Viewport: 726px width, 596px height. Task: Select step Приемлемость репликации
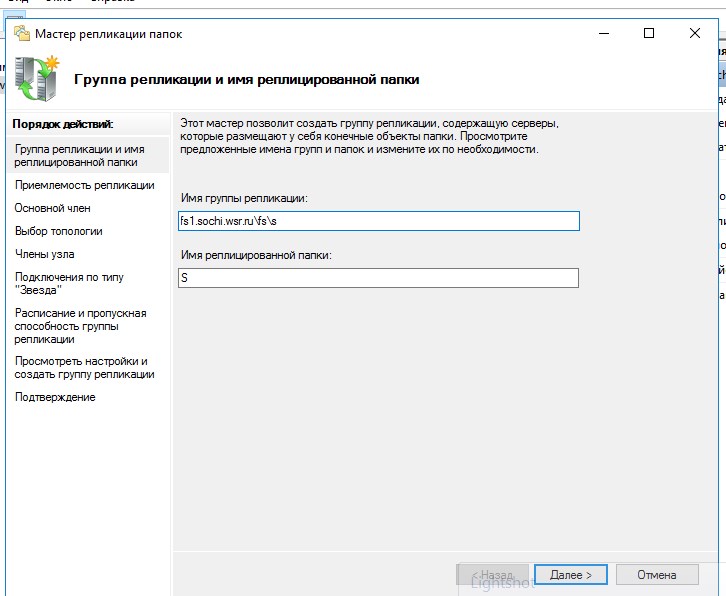85,185
